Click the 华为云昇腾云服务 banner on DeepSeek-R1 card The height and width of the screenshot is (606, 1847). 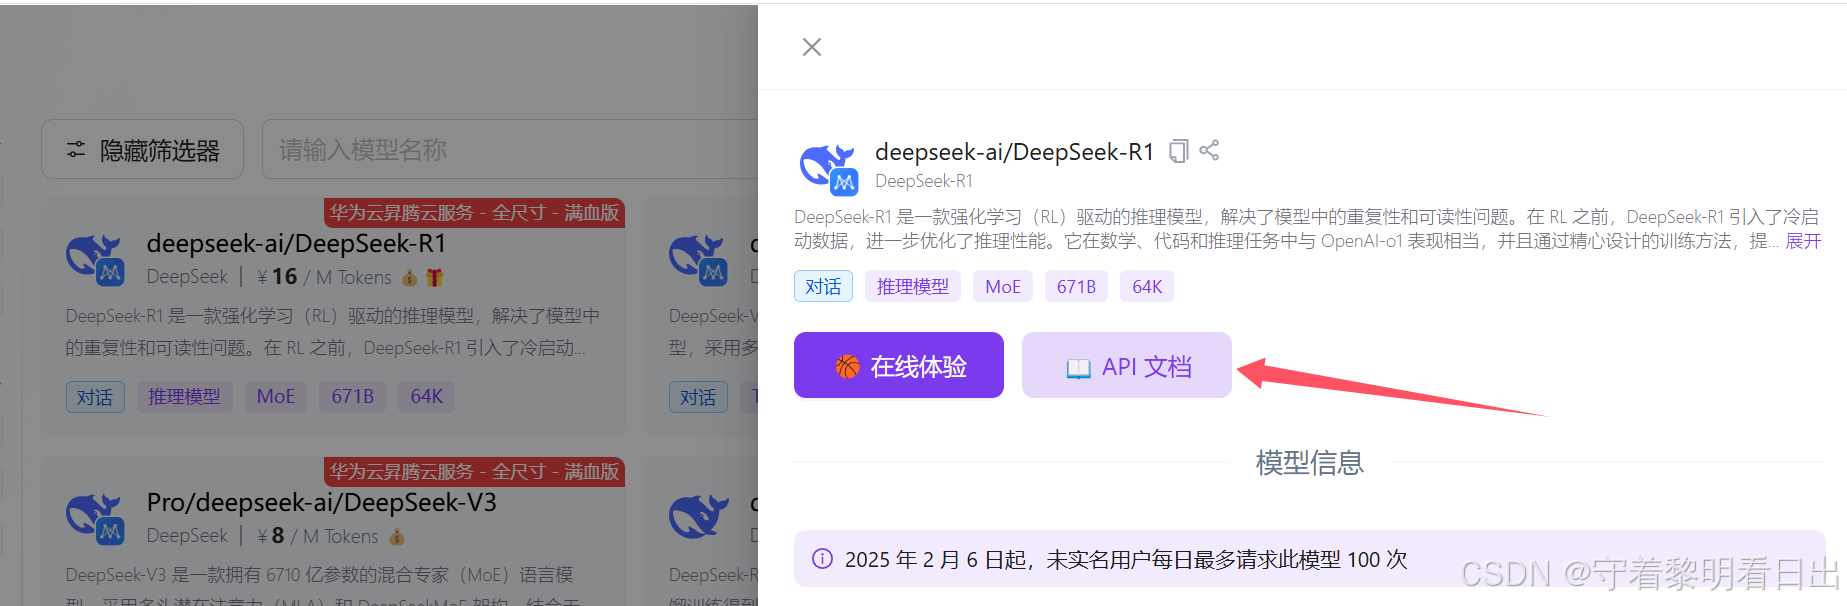coord(474,213)
